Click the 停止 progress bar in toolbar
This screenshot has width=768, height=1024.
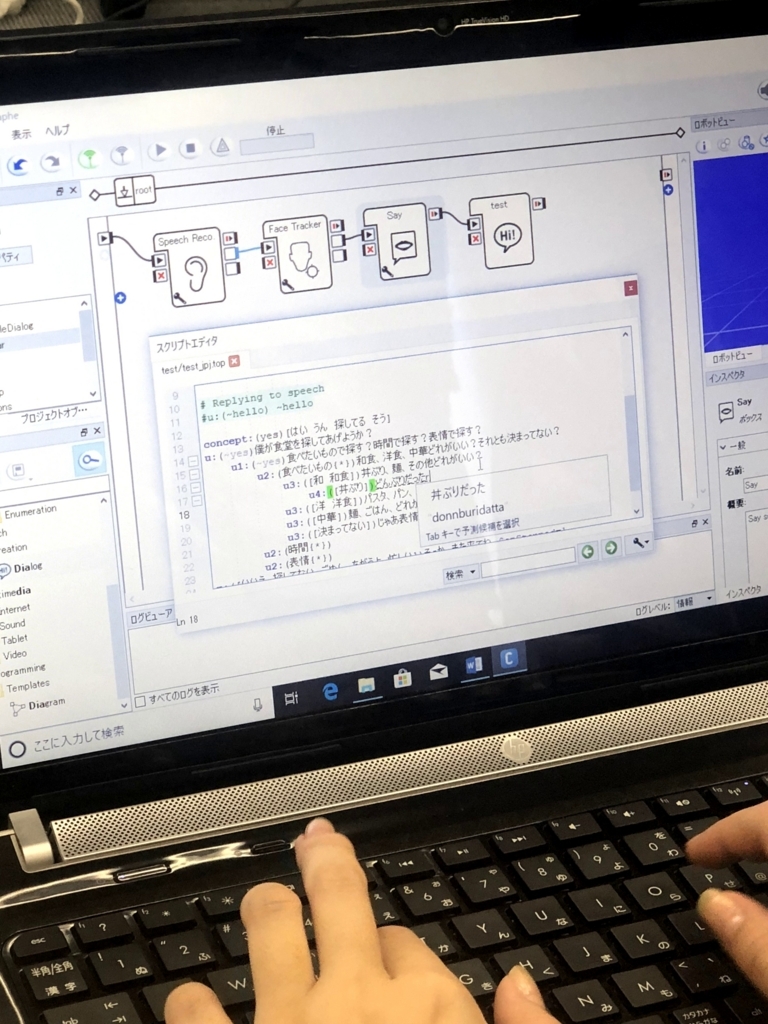[x=277, y=143]
